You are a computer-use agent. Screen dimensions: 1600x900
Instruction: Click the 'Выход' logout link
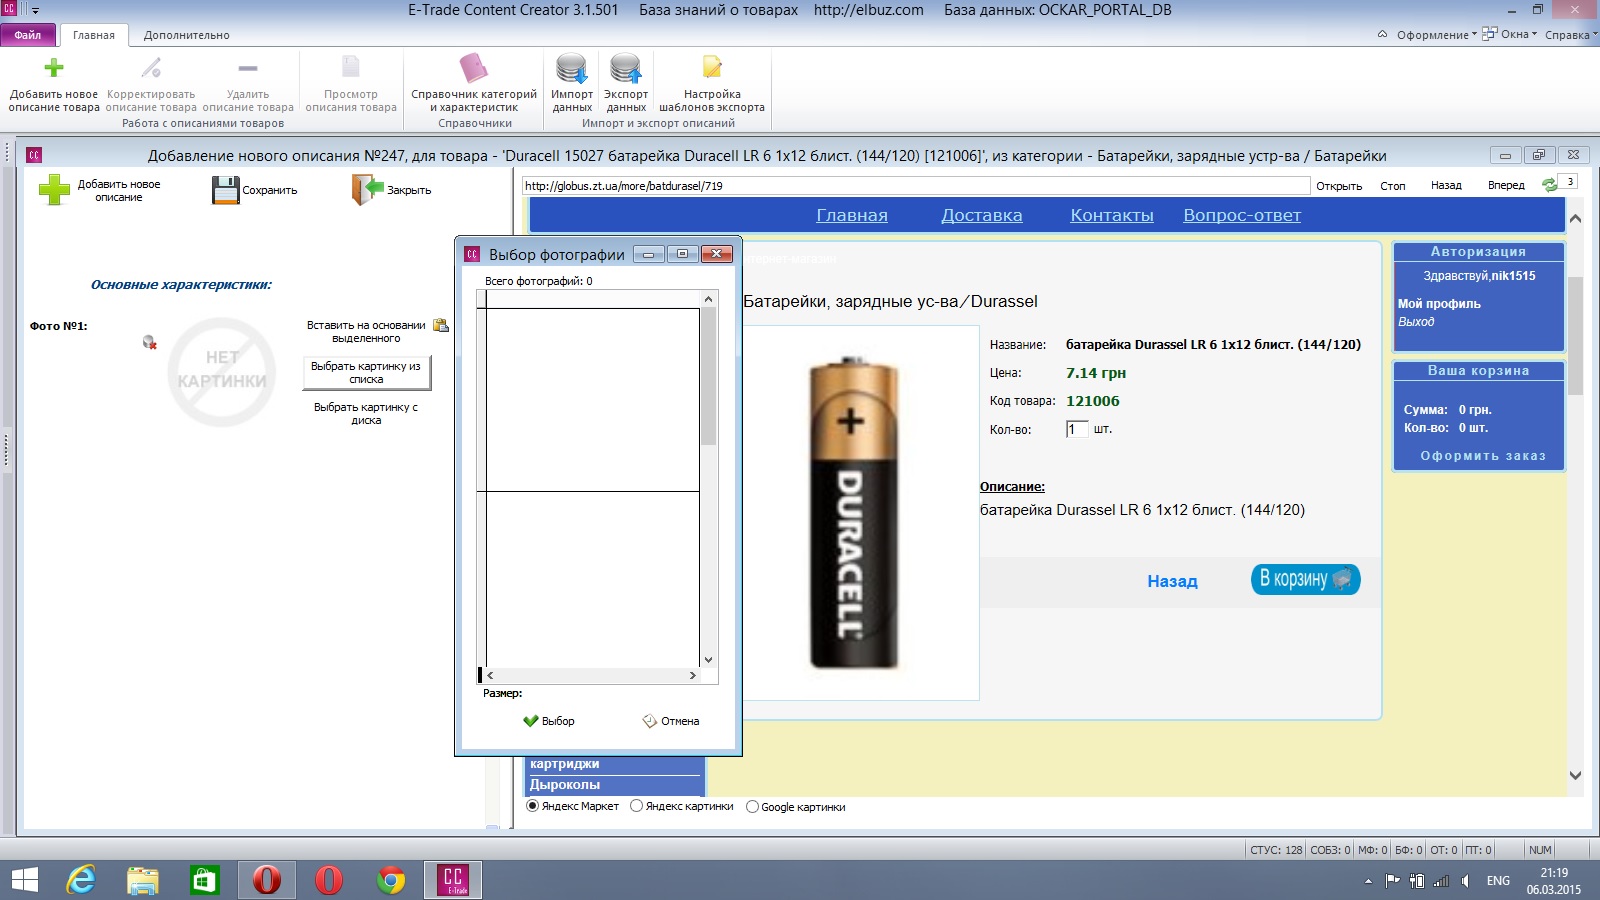[1416, 322]
